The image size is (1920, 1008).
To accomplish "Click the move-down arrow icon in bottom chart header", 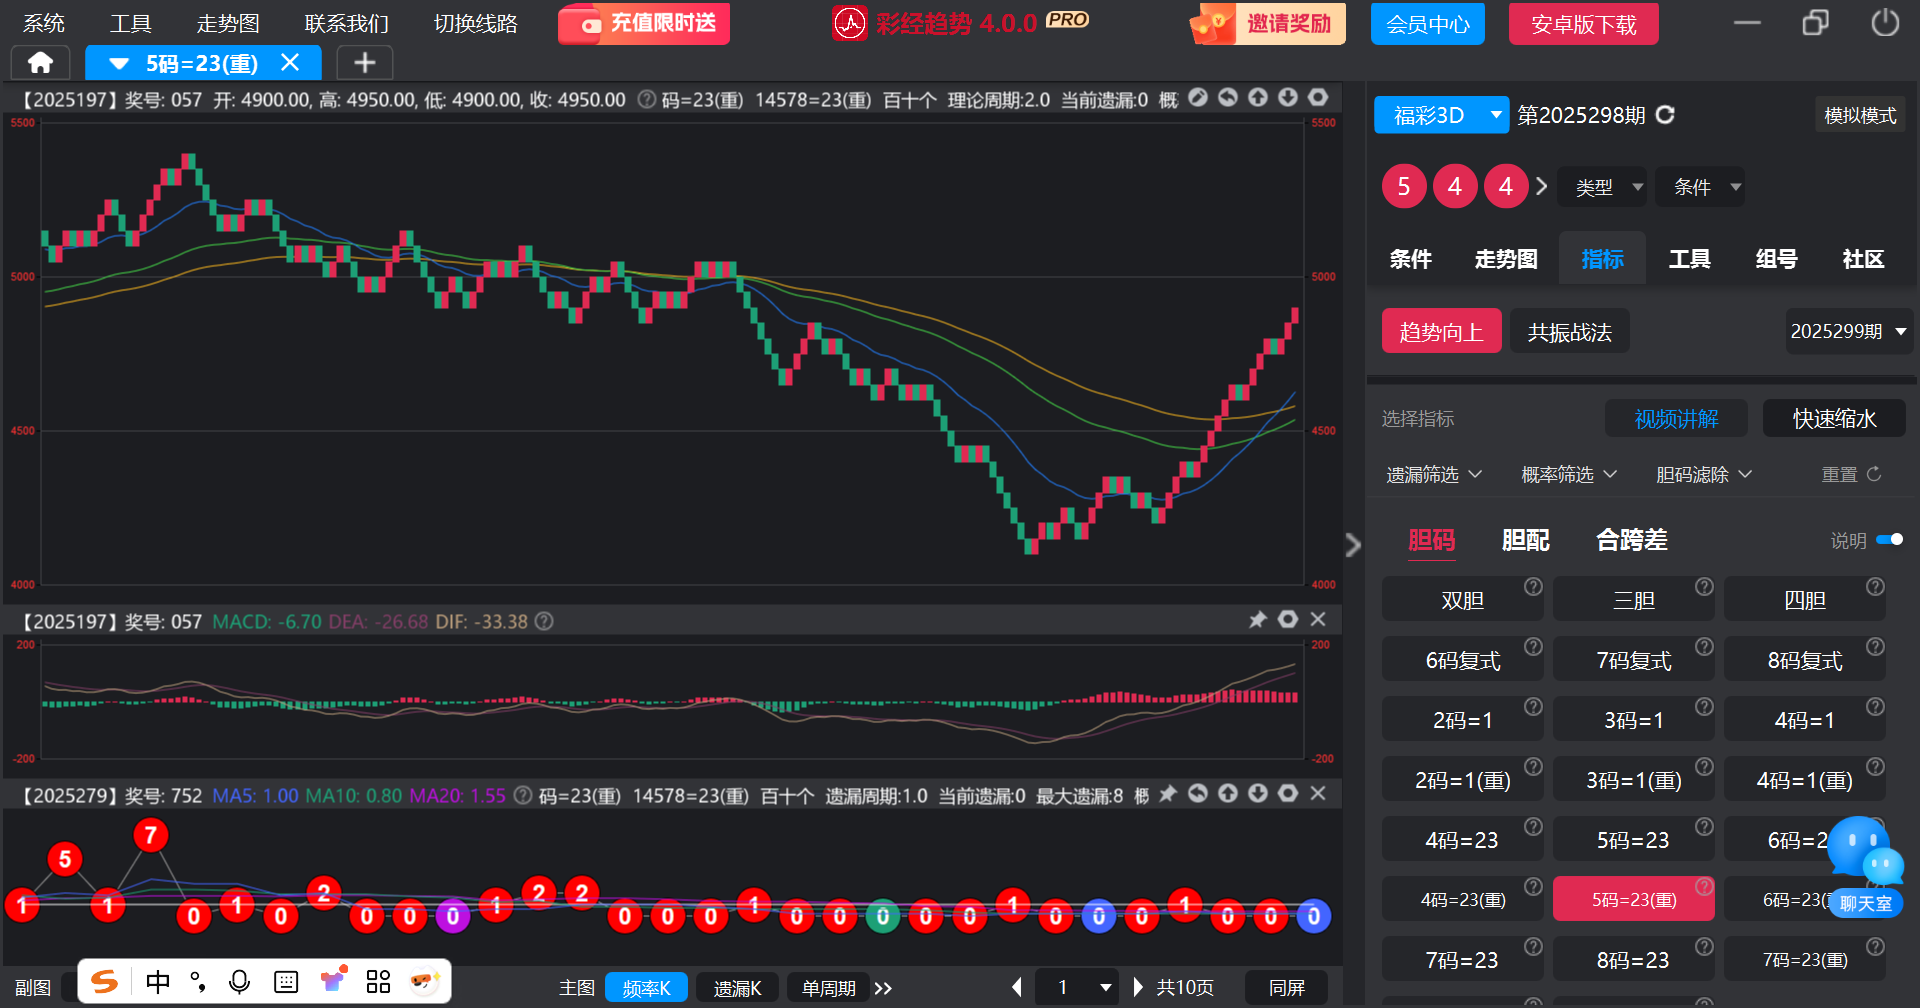I will pyautogui.click(x=1258, y=794).
